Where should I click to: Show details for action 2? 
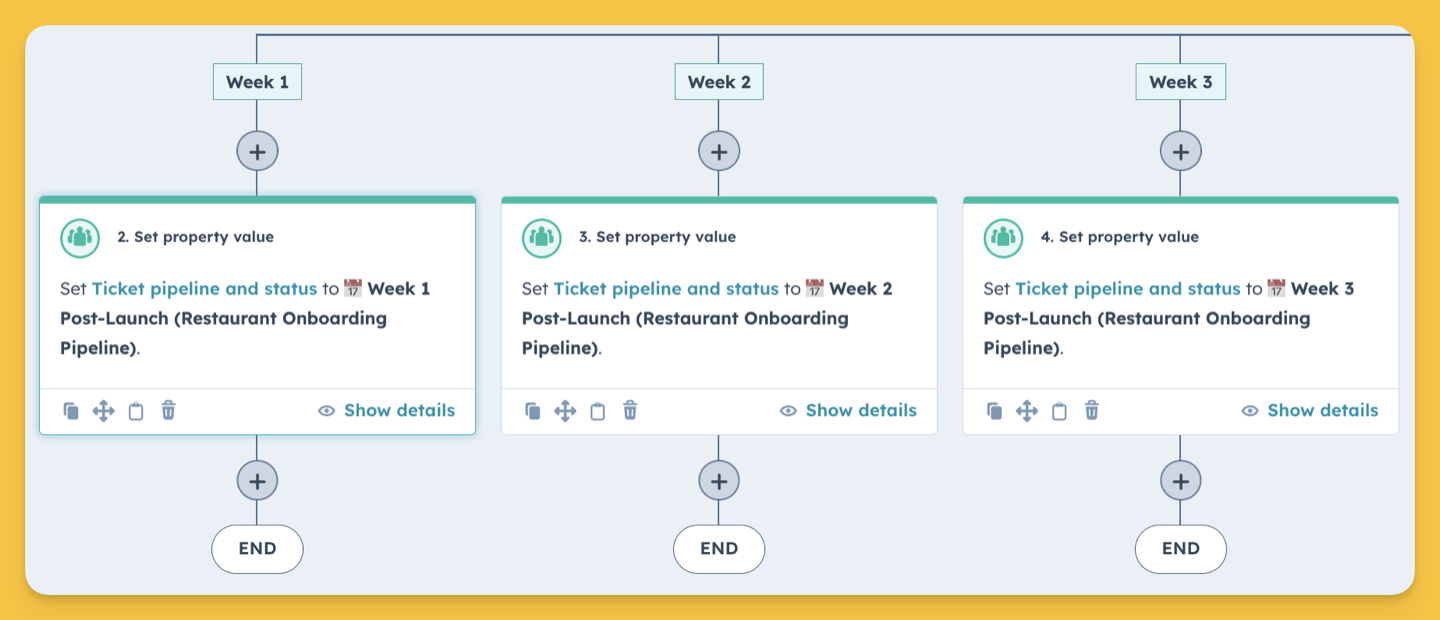point(386,410)
